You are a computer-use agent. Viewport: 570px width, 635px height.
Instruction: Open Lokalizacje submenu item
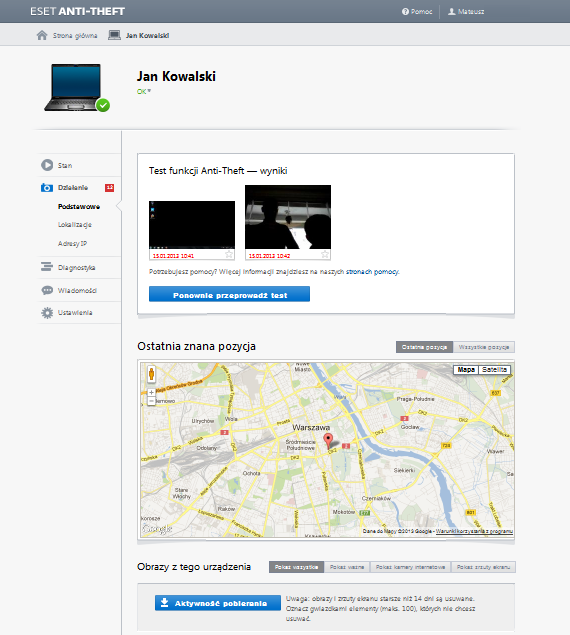[x=75, y=225]
